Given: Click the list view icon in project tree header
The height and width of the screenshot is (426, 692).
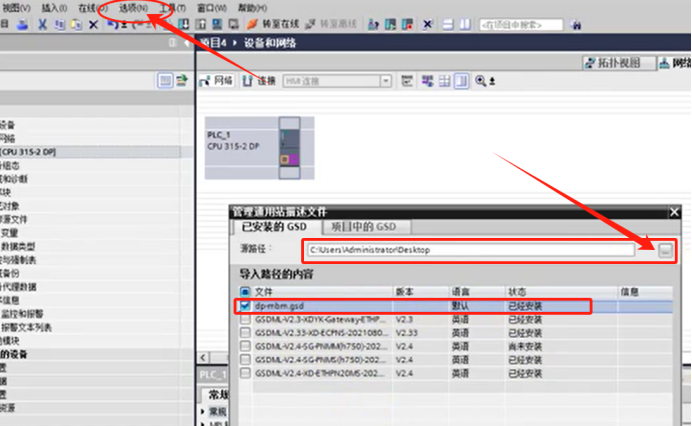Looking at the screenshot, I should (165, 81).
